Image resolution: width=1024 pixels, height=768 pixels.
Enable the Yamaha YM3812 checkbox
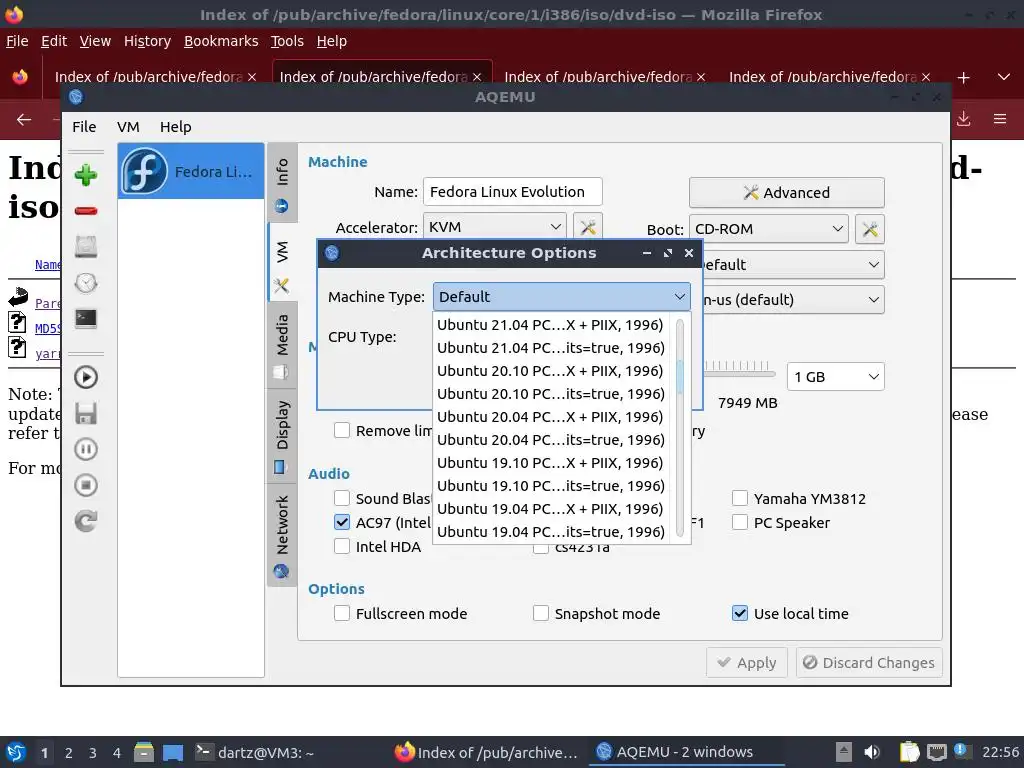(x=740, y=498)
